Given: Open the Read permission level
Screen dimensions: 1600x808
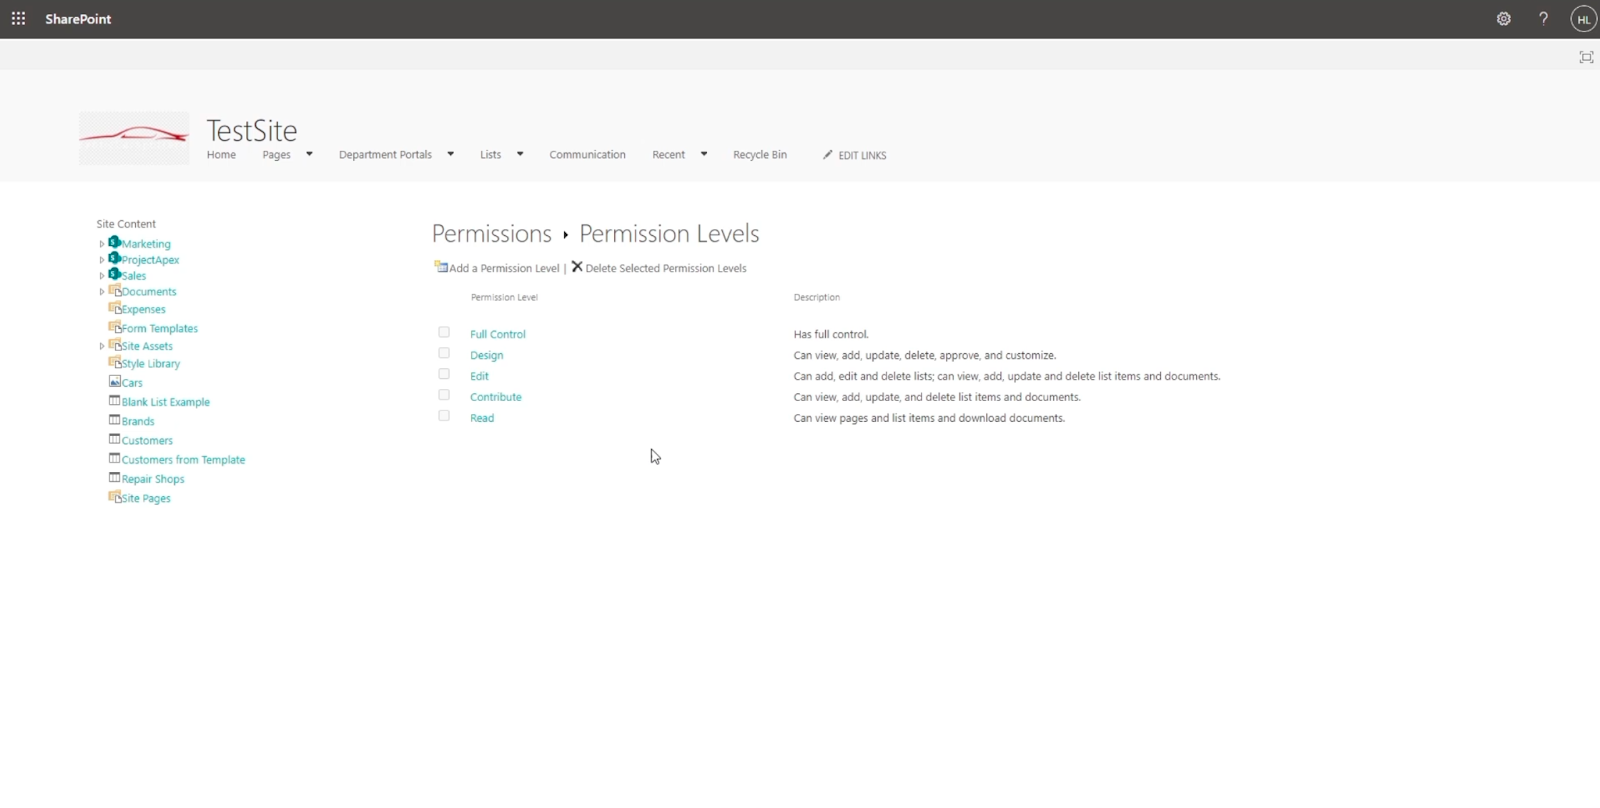Looking at the screenshot, I should tap(482, 418).
